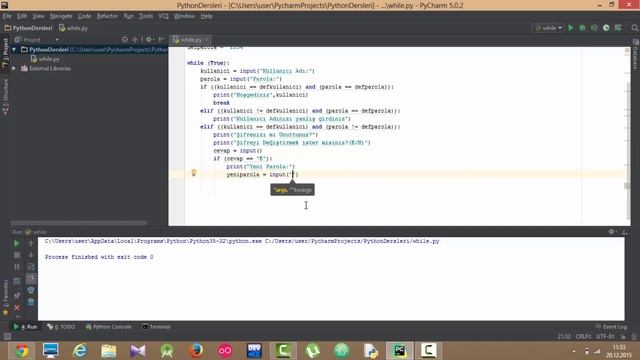Open the search everywhere magnifier
The width and height of the screenshot is (640, 360).
tap(634, 28)
